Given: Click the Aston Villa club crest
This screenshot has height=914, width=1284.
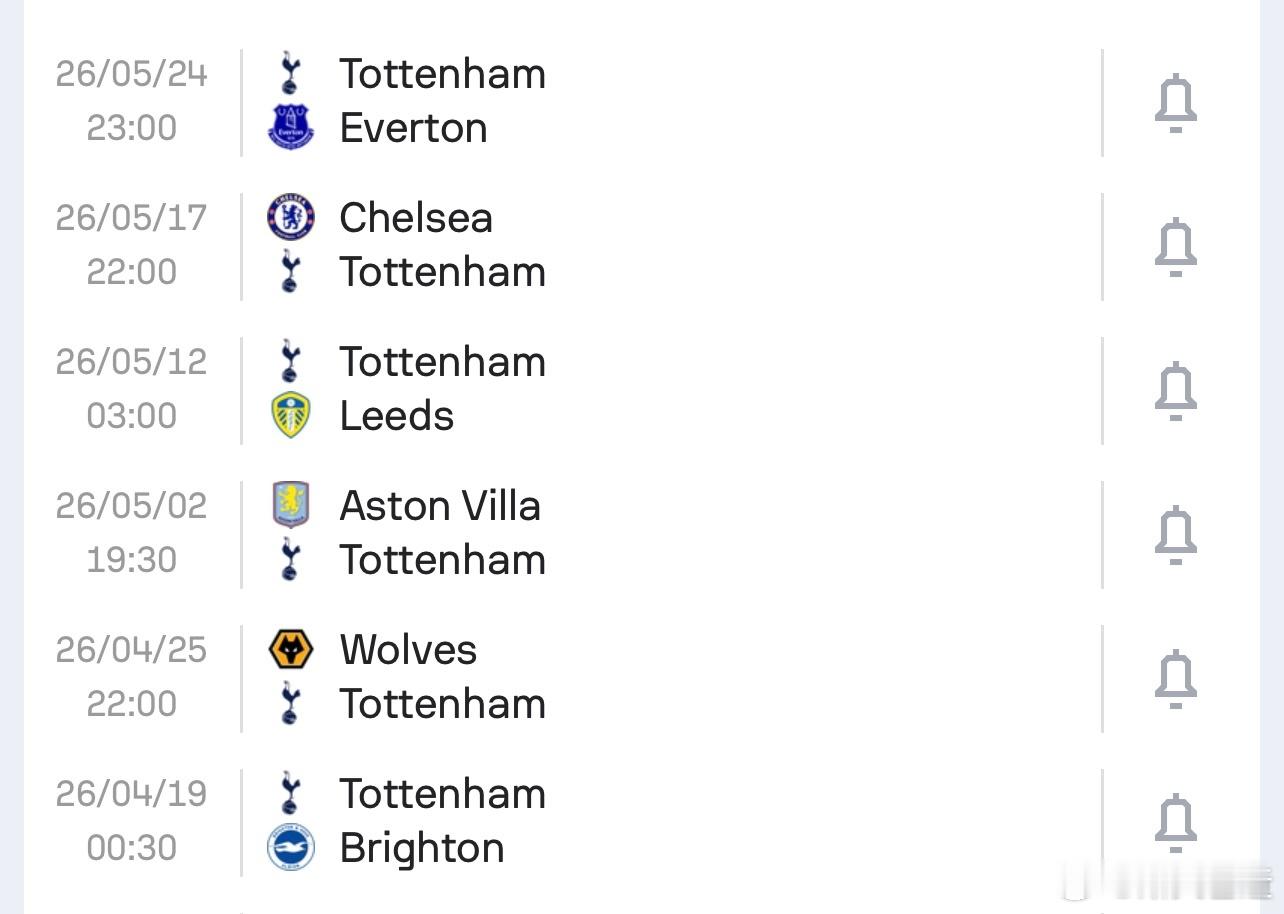Looking at the screenshot, I should pos(291,506).
